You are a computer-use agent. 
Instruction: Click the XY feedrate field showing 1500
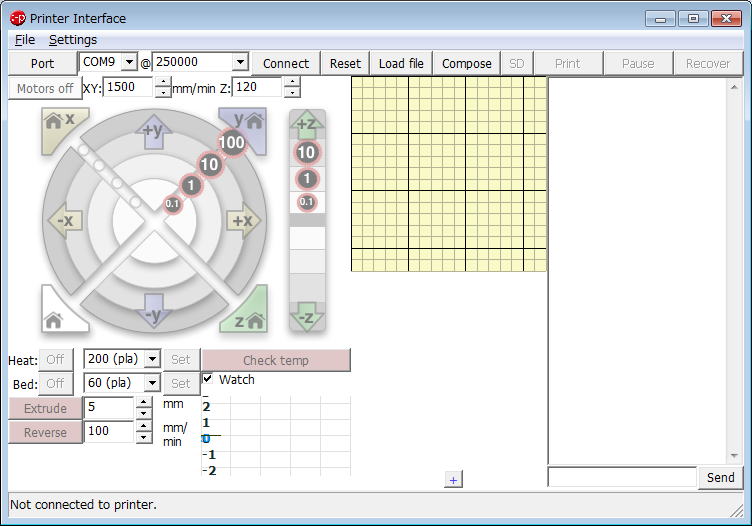coord(129,87)
